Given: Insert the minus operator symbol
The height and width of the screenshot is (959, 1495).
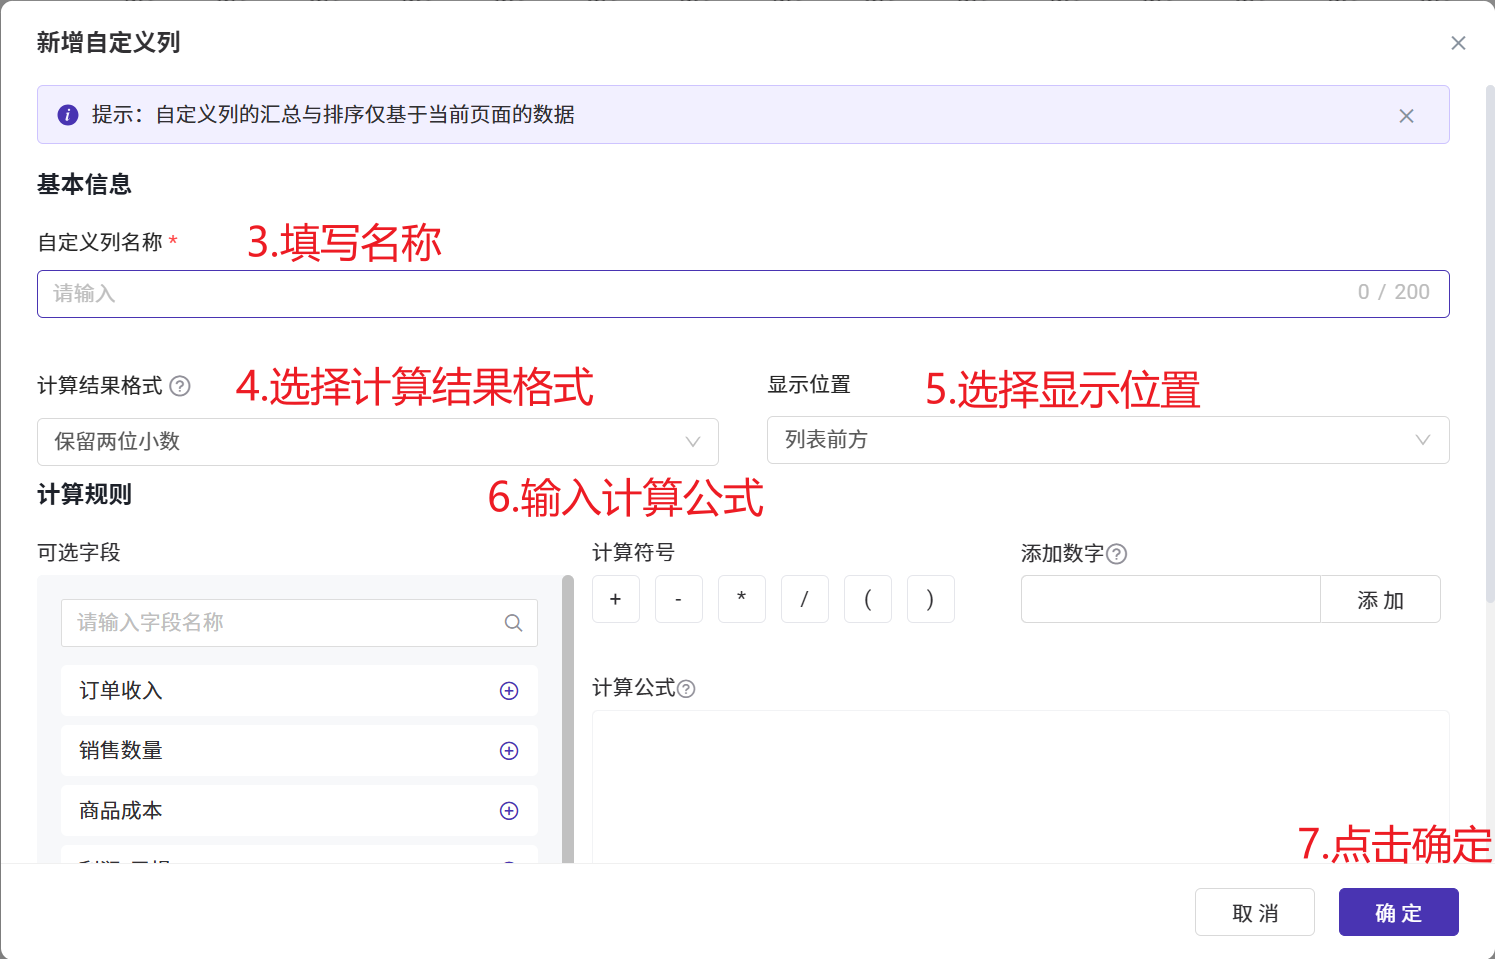Looking at the screenshot, I should (x=678, y=599).
